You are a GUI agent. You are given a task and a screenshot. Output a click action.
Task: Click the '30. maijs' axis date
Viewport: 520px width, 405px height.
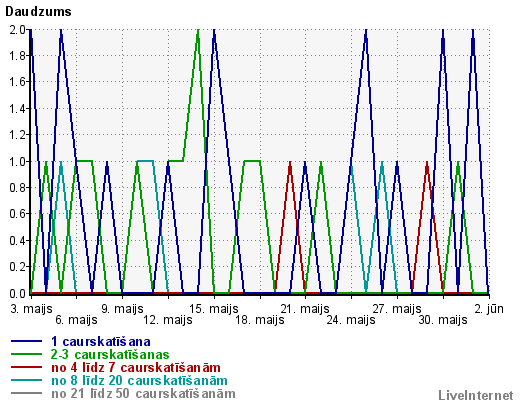(443, 320)
